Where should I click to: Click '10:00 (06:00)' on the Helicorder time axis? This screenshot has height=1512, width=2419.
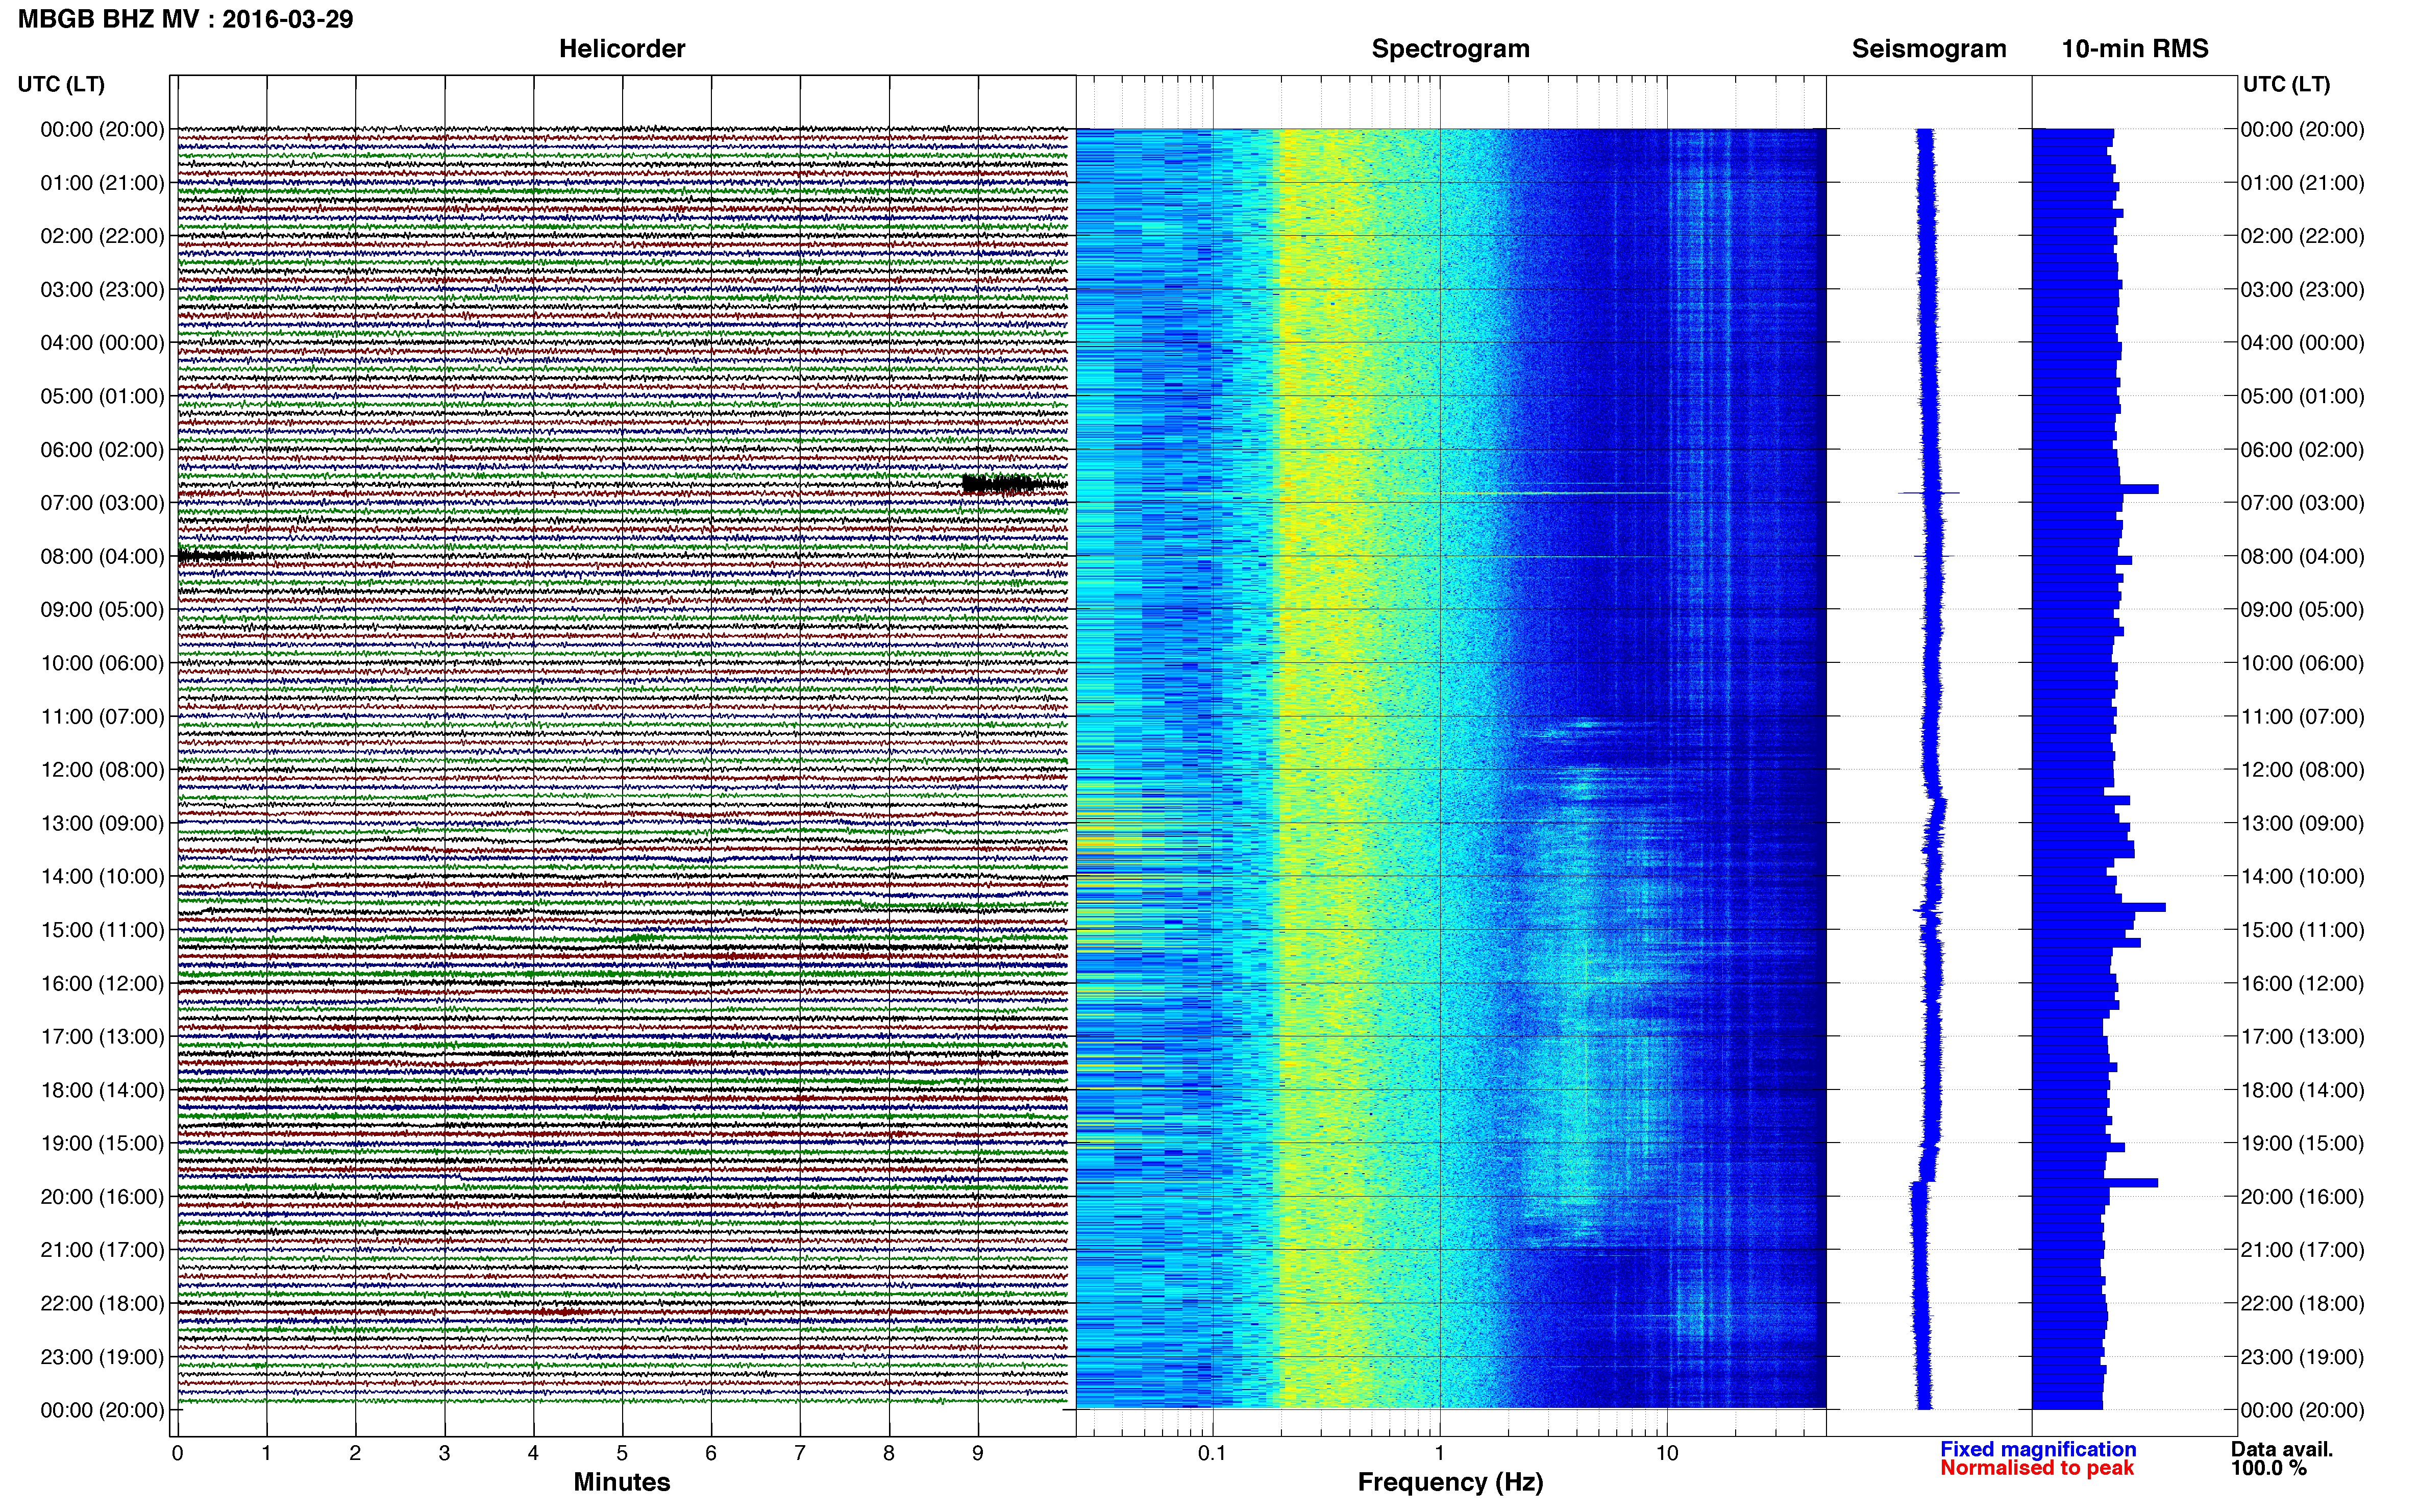point(102,663)
